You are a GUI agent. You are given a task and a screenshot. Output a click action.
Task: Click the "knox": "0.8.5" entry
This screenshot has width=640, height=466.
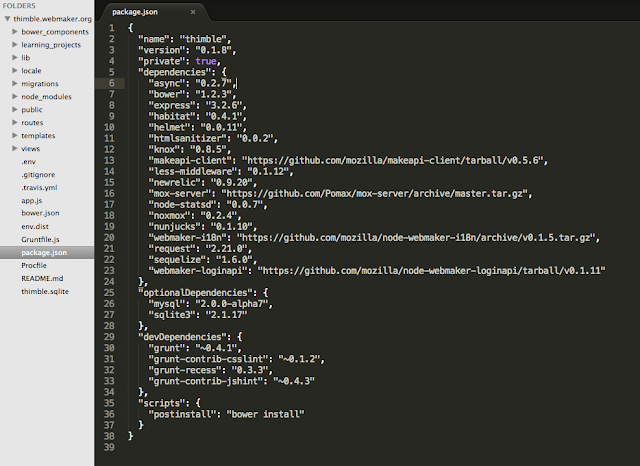(x=189, y=149)
